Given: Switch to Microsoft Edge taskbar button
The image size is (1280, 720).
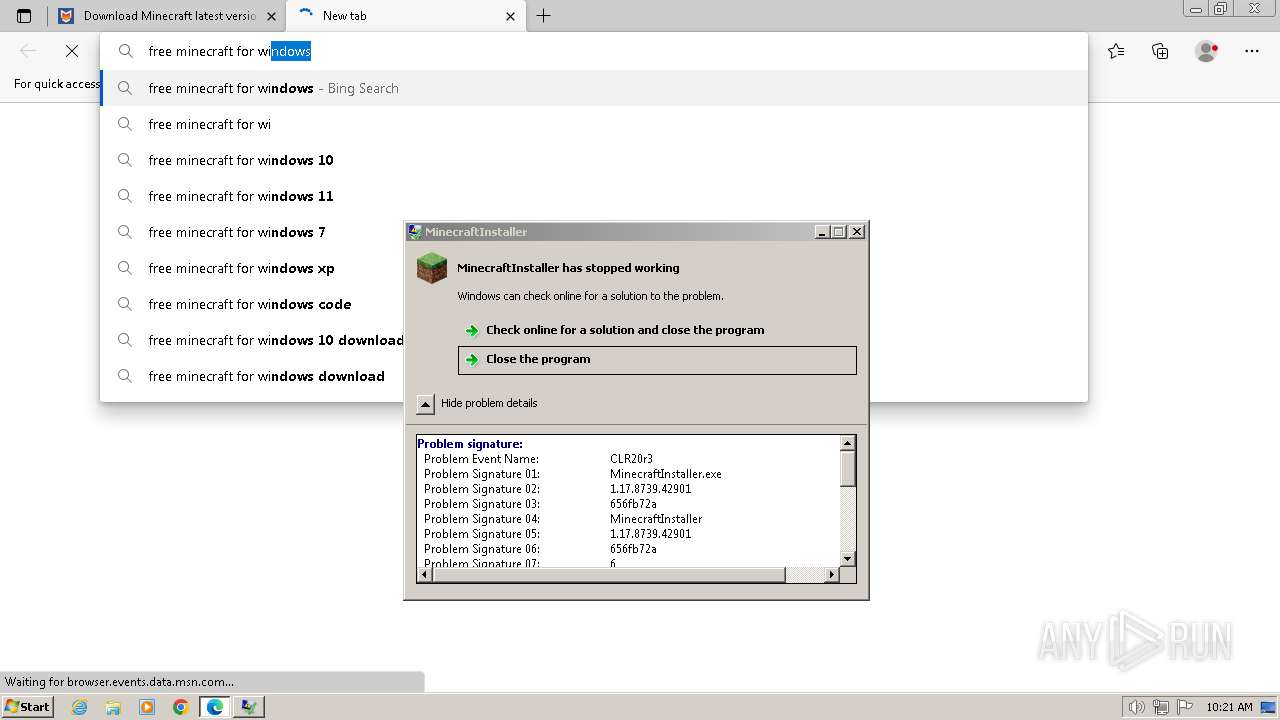Looking at the screenshot, I should click(x=215, y=707).
